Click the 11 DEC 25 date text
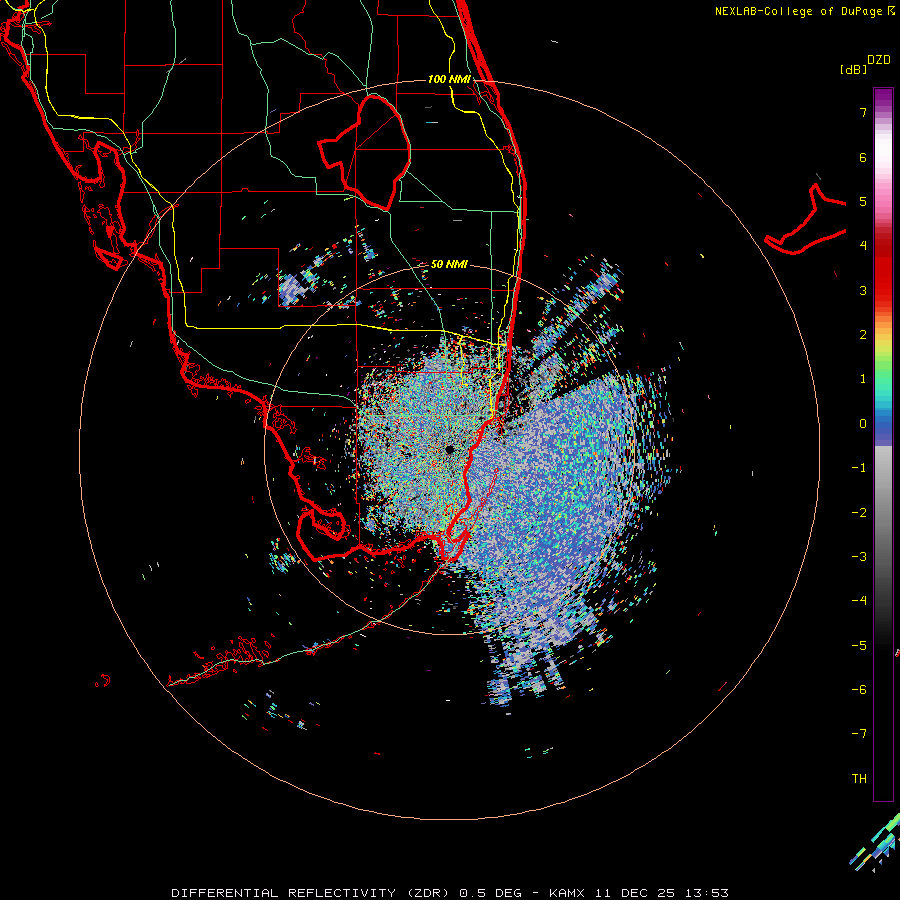Screen dimensions: 900x900 pyautogui.click(x=634, y=893)
